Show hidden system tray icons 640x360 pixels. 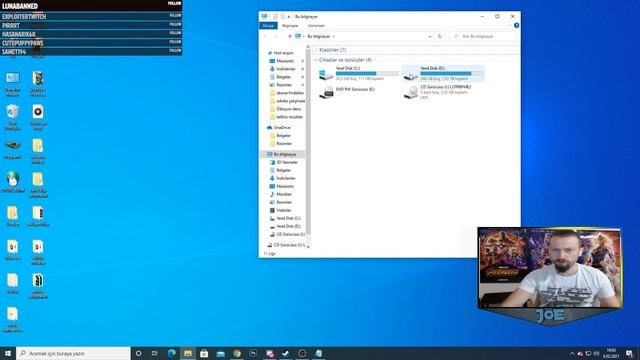click(572, 353)
